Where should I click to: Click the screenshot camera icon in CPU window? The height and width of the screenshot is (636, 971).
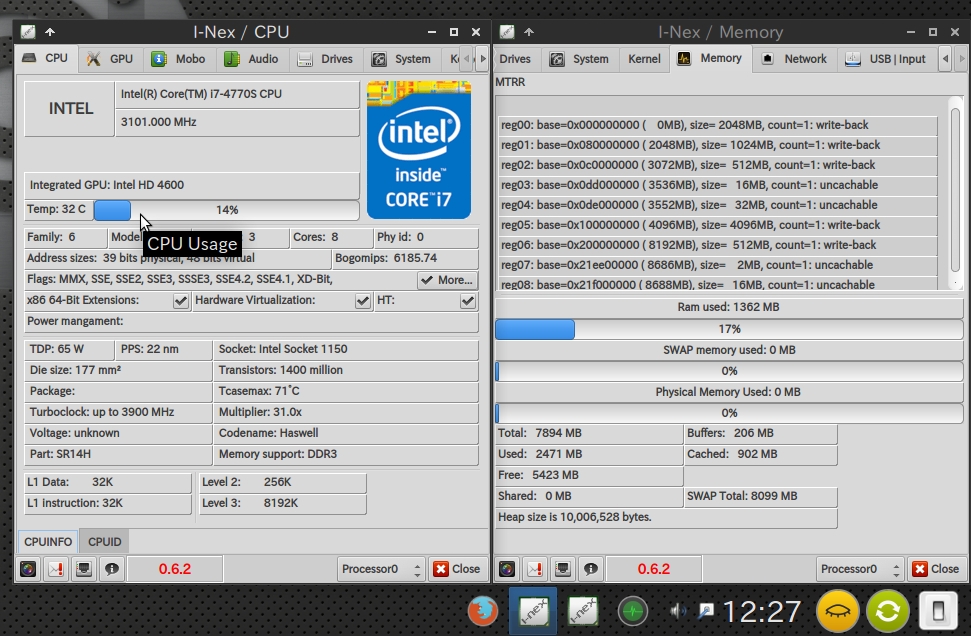(28, 569)
